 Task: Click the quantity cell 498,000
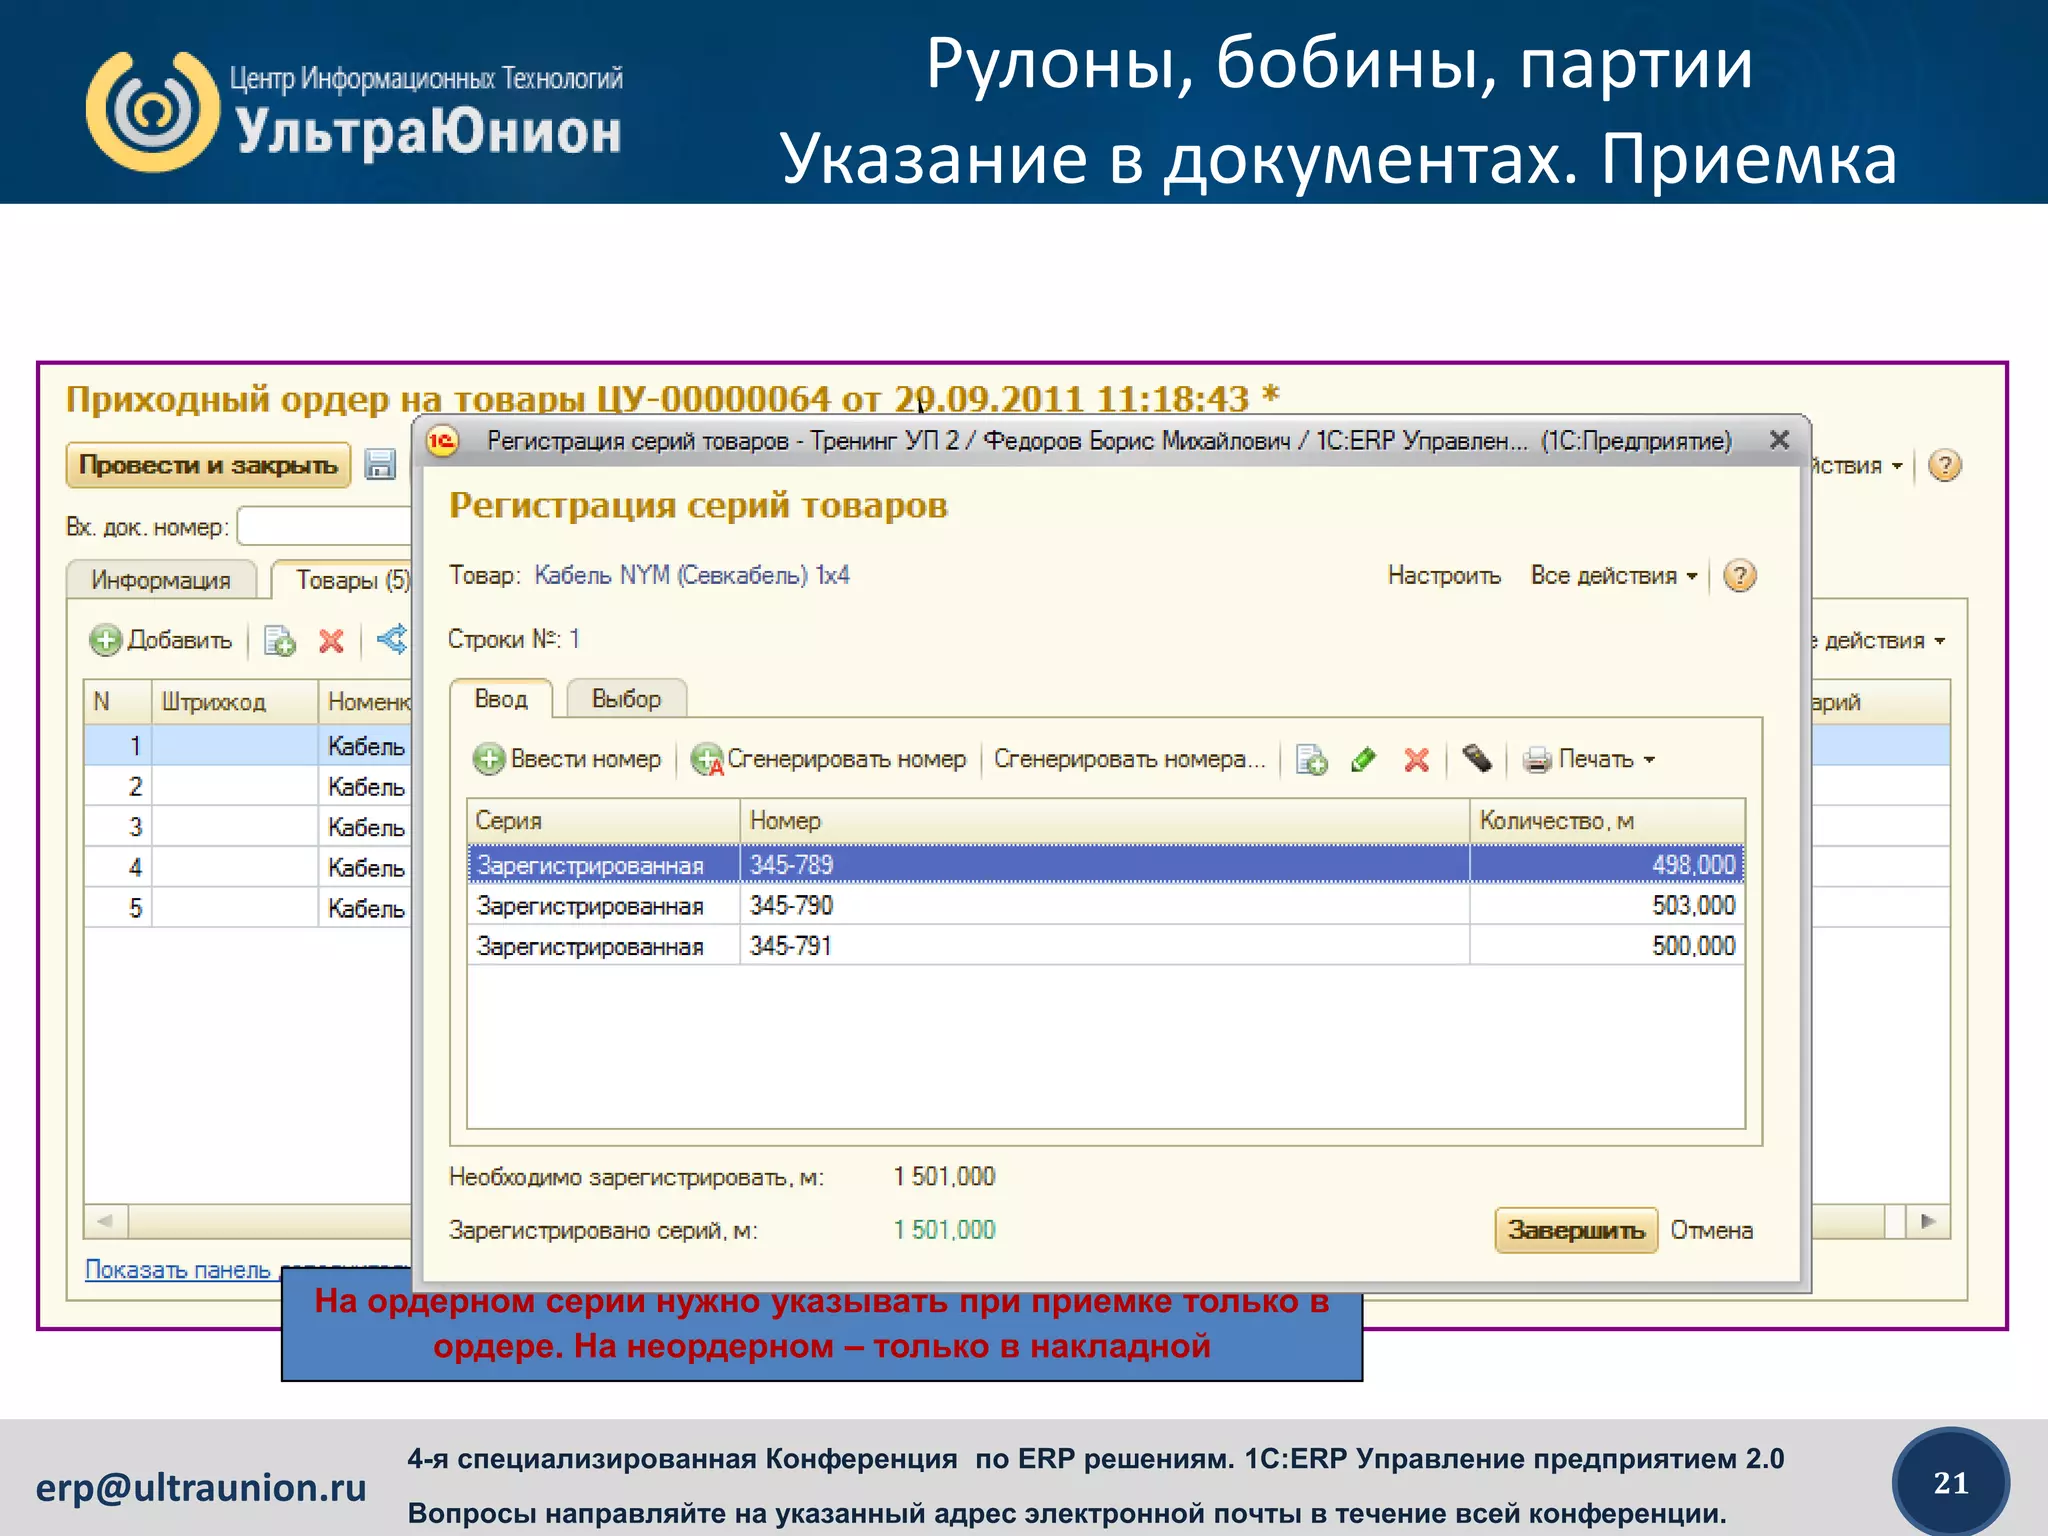(x=1607, y=865)
